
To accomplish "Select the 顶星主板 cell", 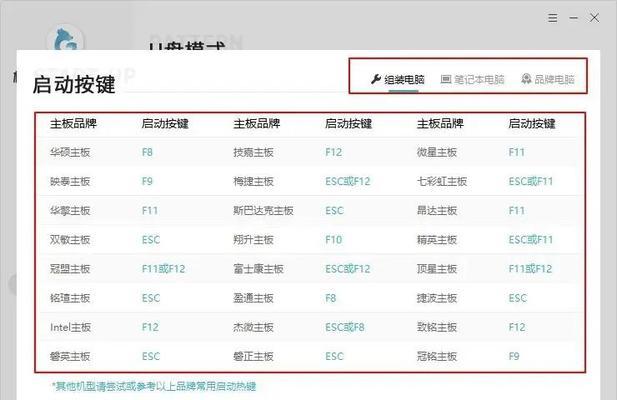I will pos(437,269).
